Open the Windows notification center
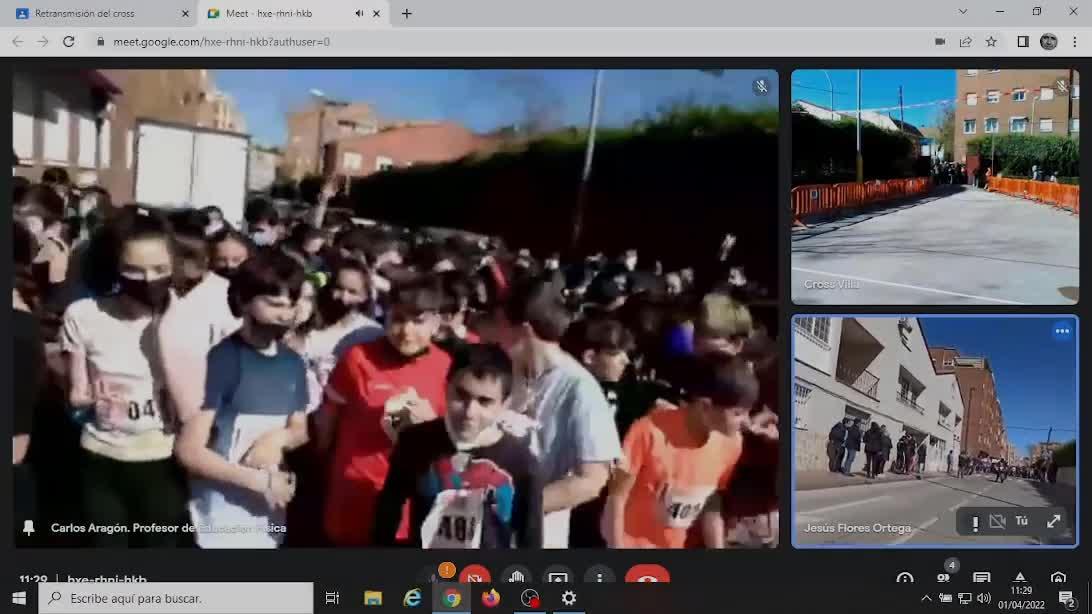This screenshot has height=614, width=1092. pyautogui.click(x=1068, y=598)
